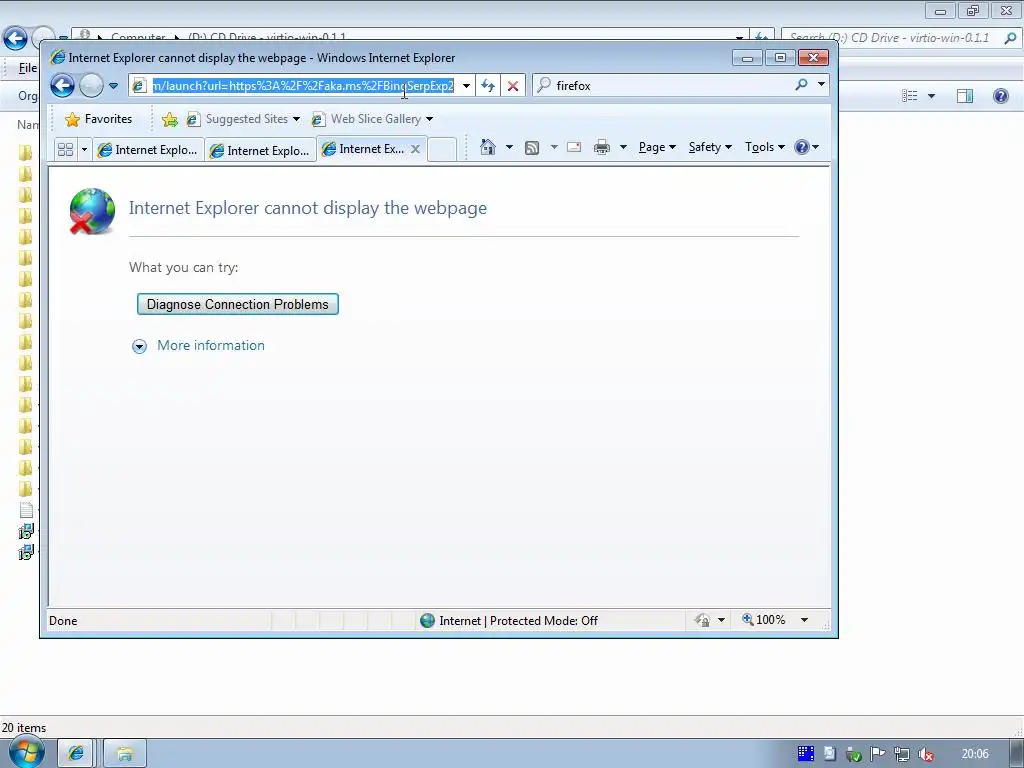Open a new blank tab
This screenshot has width=1024, height=768.
pos(442,149)
